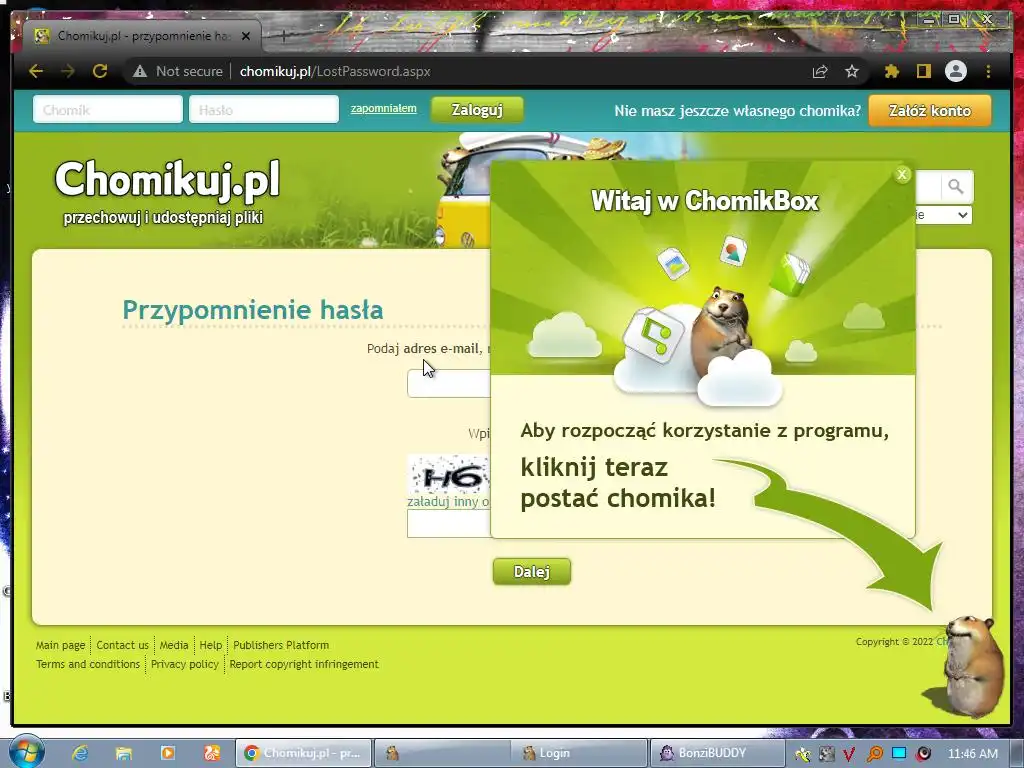The image size is (1024, 768).
Task: Open a new browser tab
Action: pyautogui.click(x=283, y=37)
